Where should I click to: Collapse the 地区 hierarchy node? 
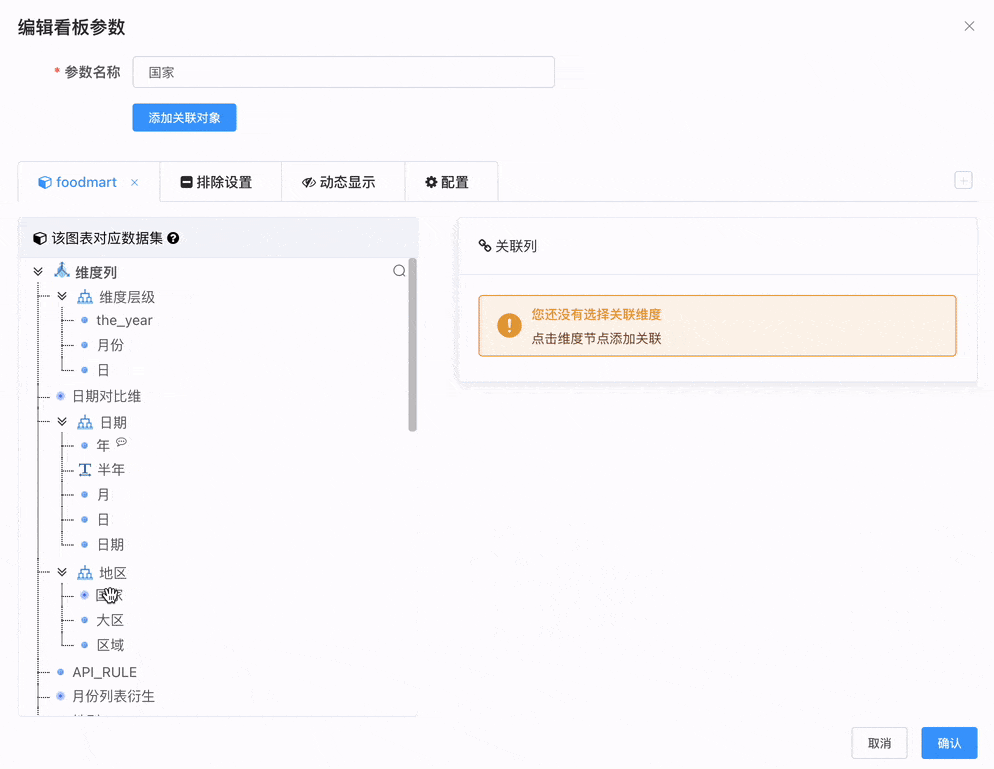pyautogui.click(x=62, y=573)
